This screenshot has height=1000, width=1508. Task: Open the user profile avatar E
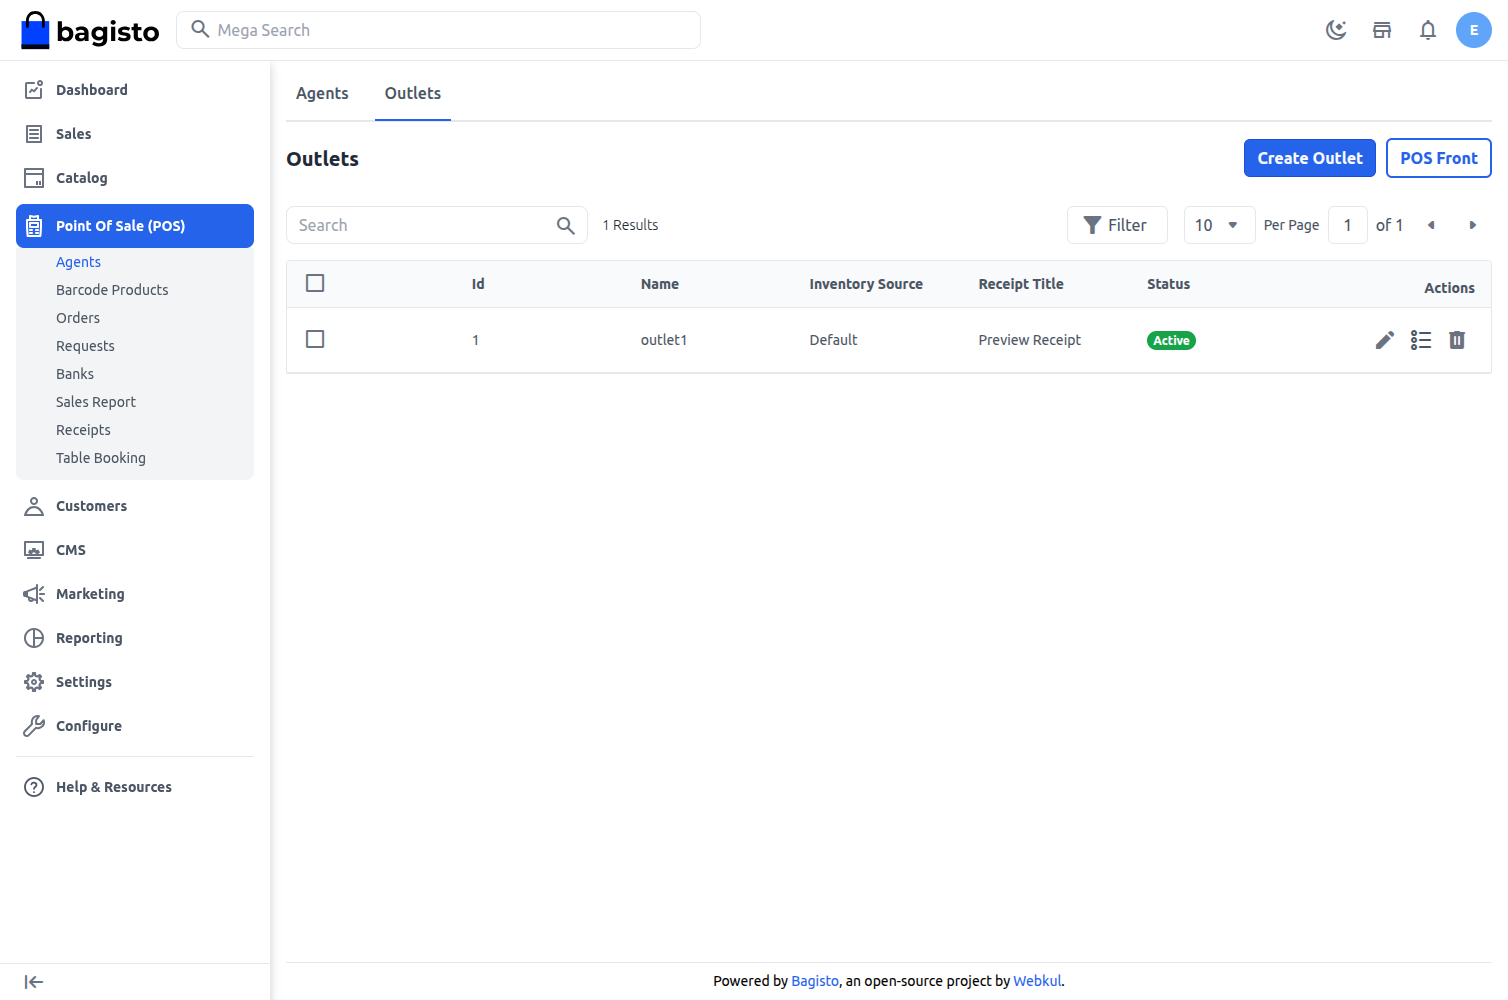1474,30
